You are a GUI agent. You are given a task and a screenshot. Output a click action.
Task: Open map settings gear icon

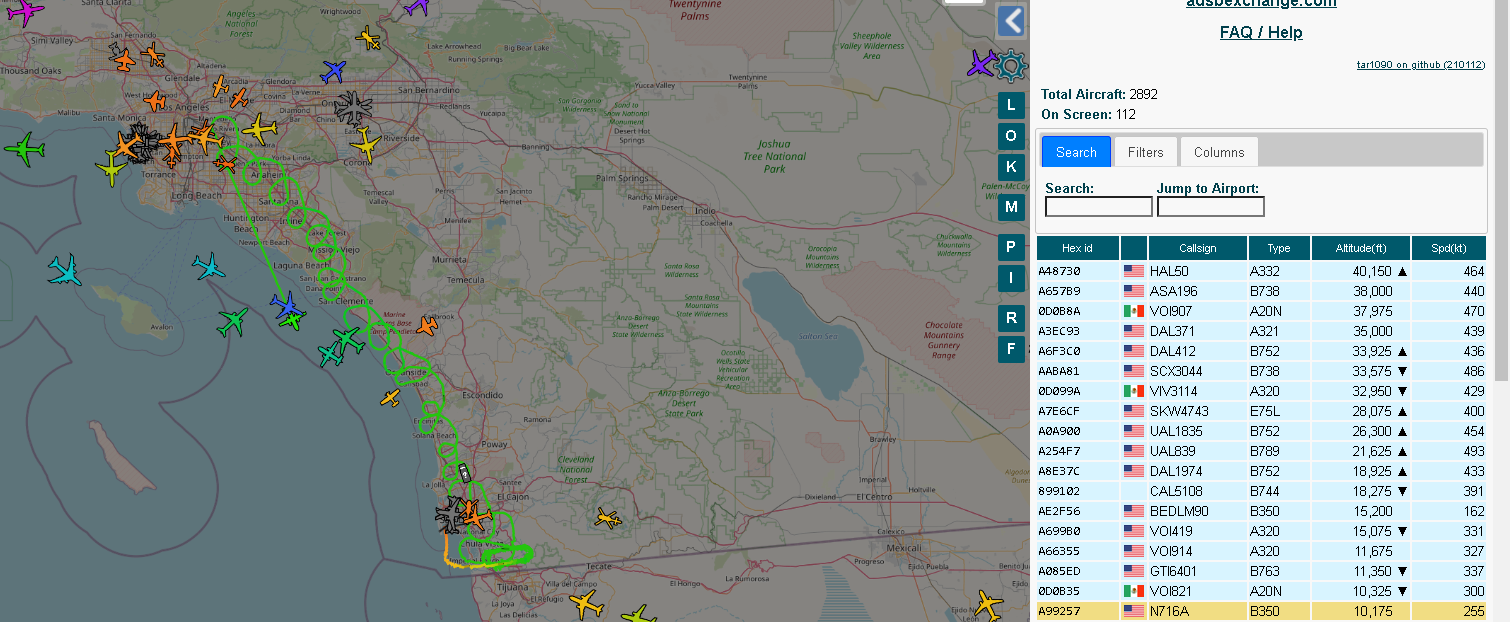click(x=1011, y=67)
